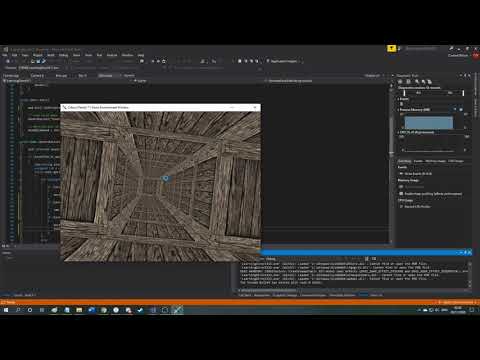Screen dimensions: 480x360
Task: Open the File menu
Action: [x=5, y=55]
